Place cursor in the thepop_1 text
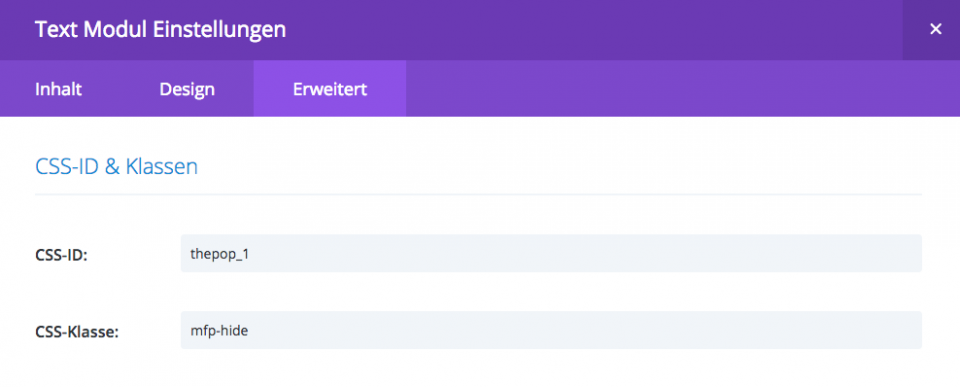The image size is (960, 387). [x=220, y=254]
